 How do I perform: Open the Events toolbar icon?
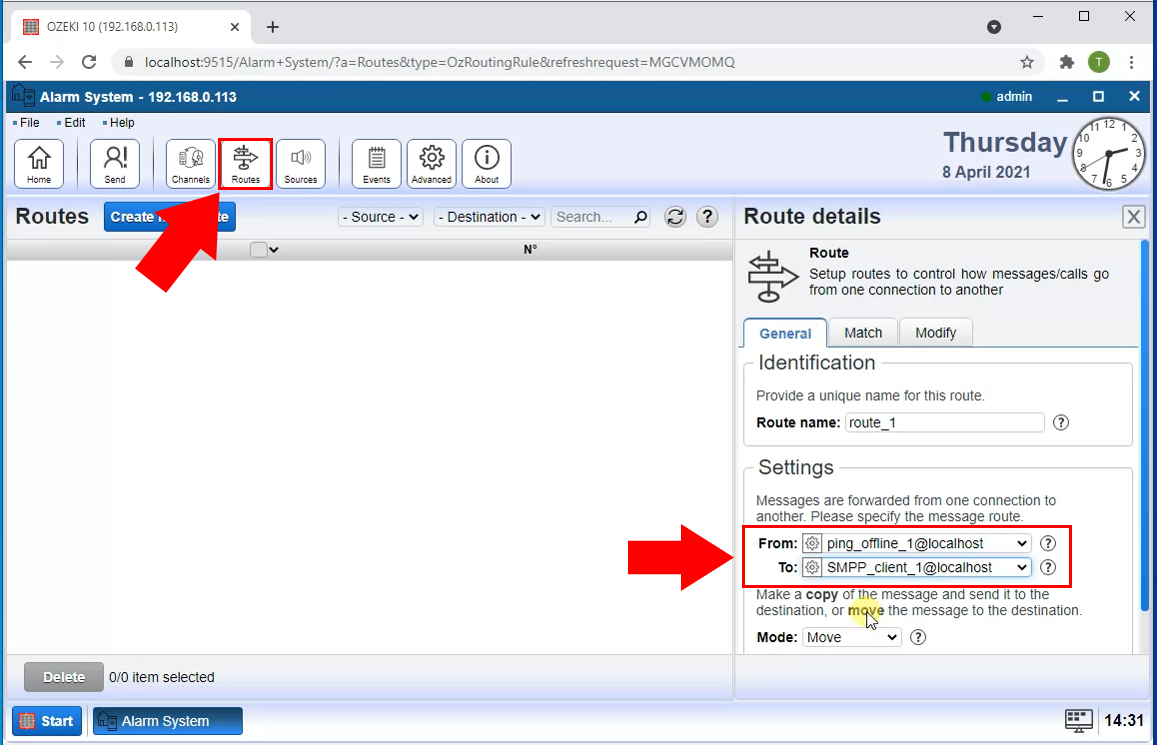pos(376,164)
